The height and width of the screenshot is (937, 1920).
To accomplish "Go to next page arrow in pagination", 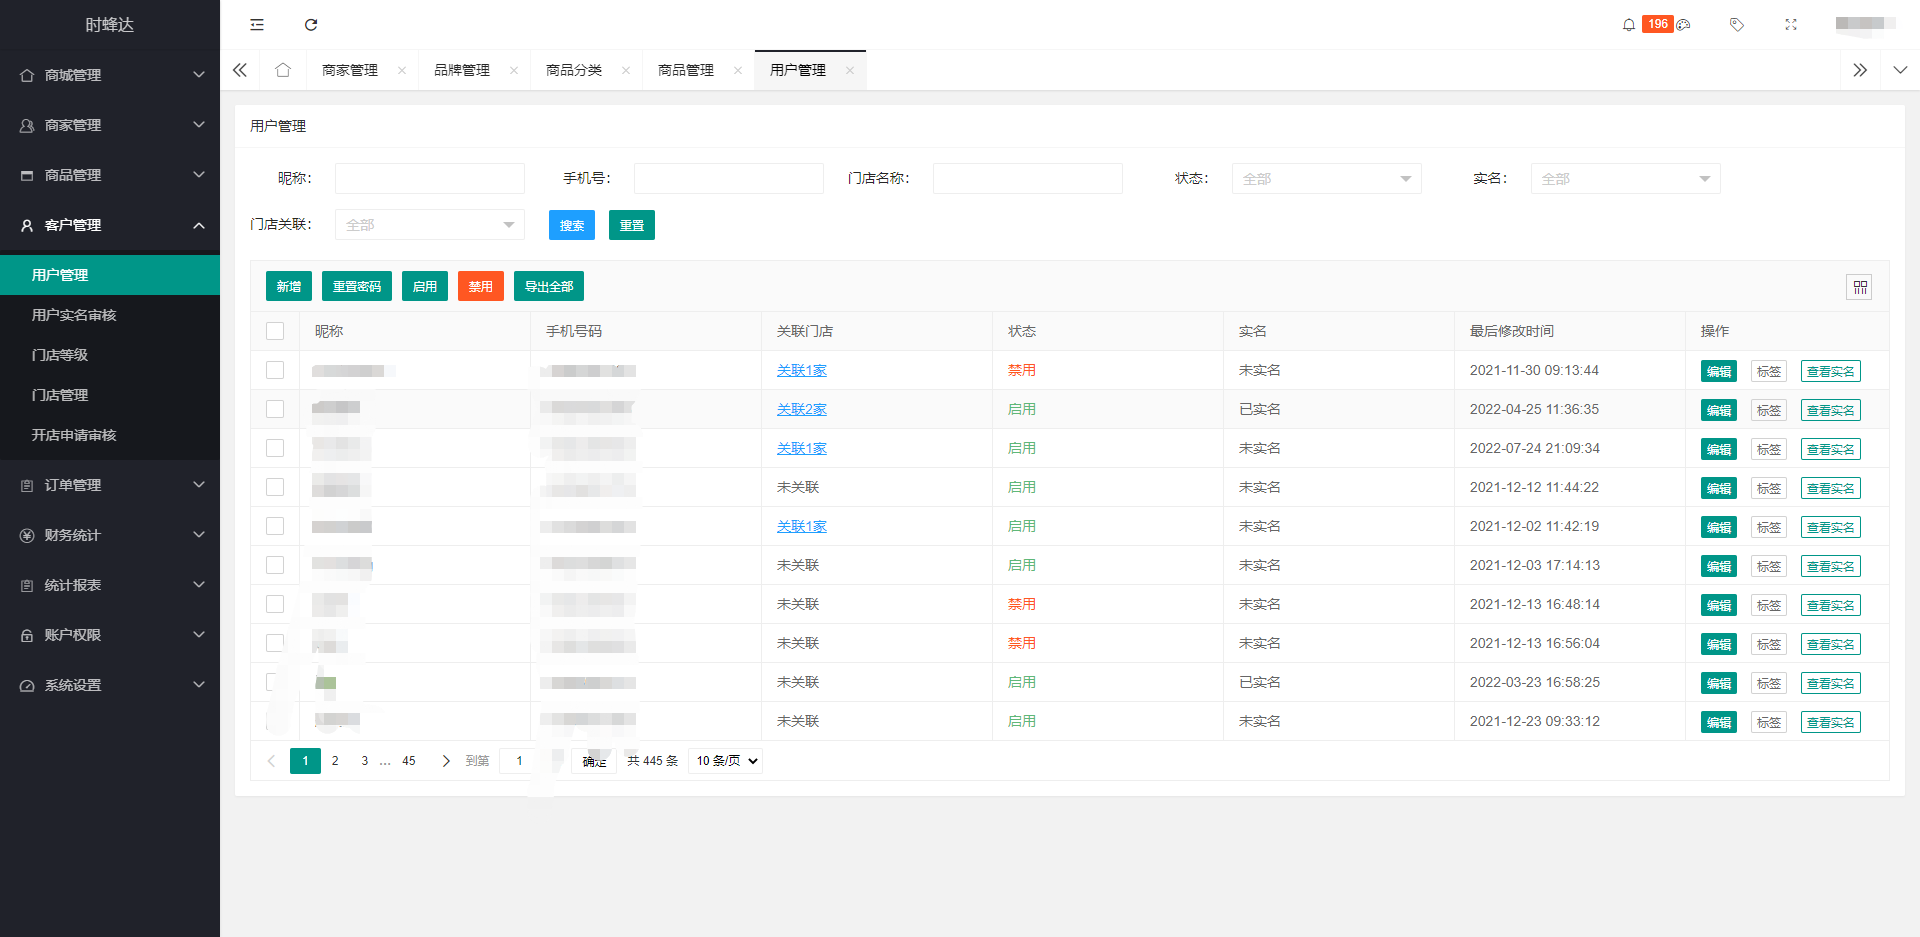I will coord(446,761).
